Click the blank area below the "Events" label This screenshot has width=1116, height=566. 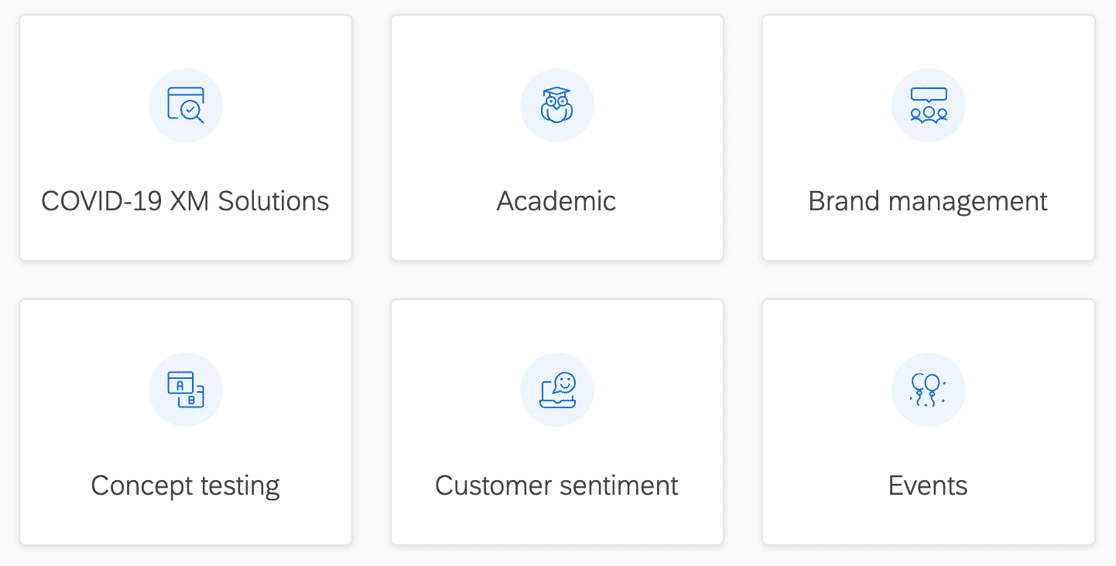[928, 524]
